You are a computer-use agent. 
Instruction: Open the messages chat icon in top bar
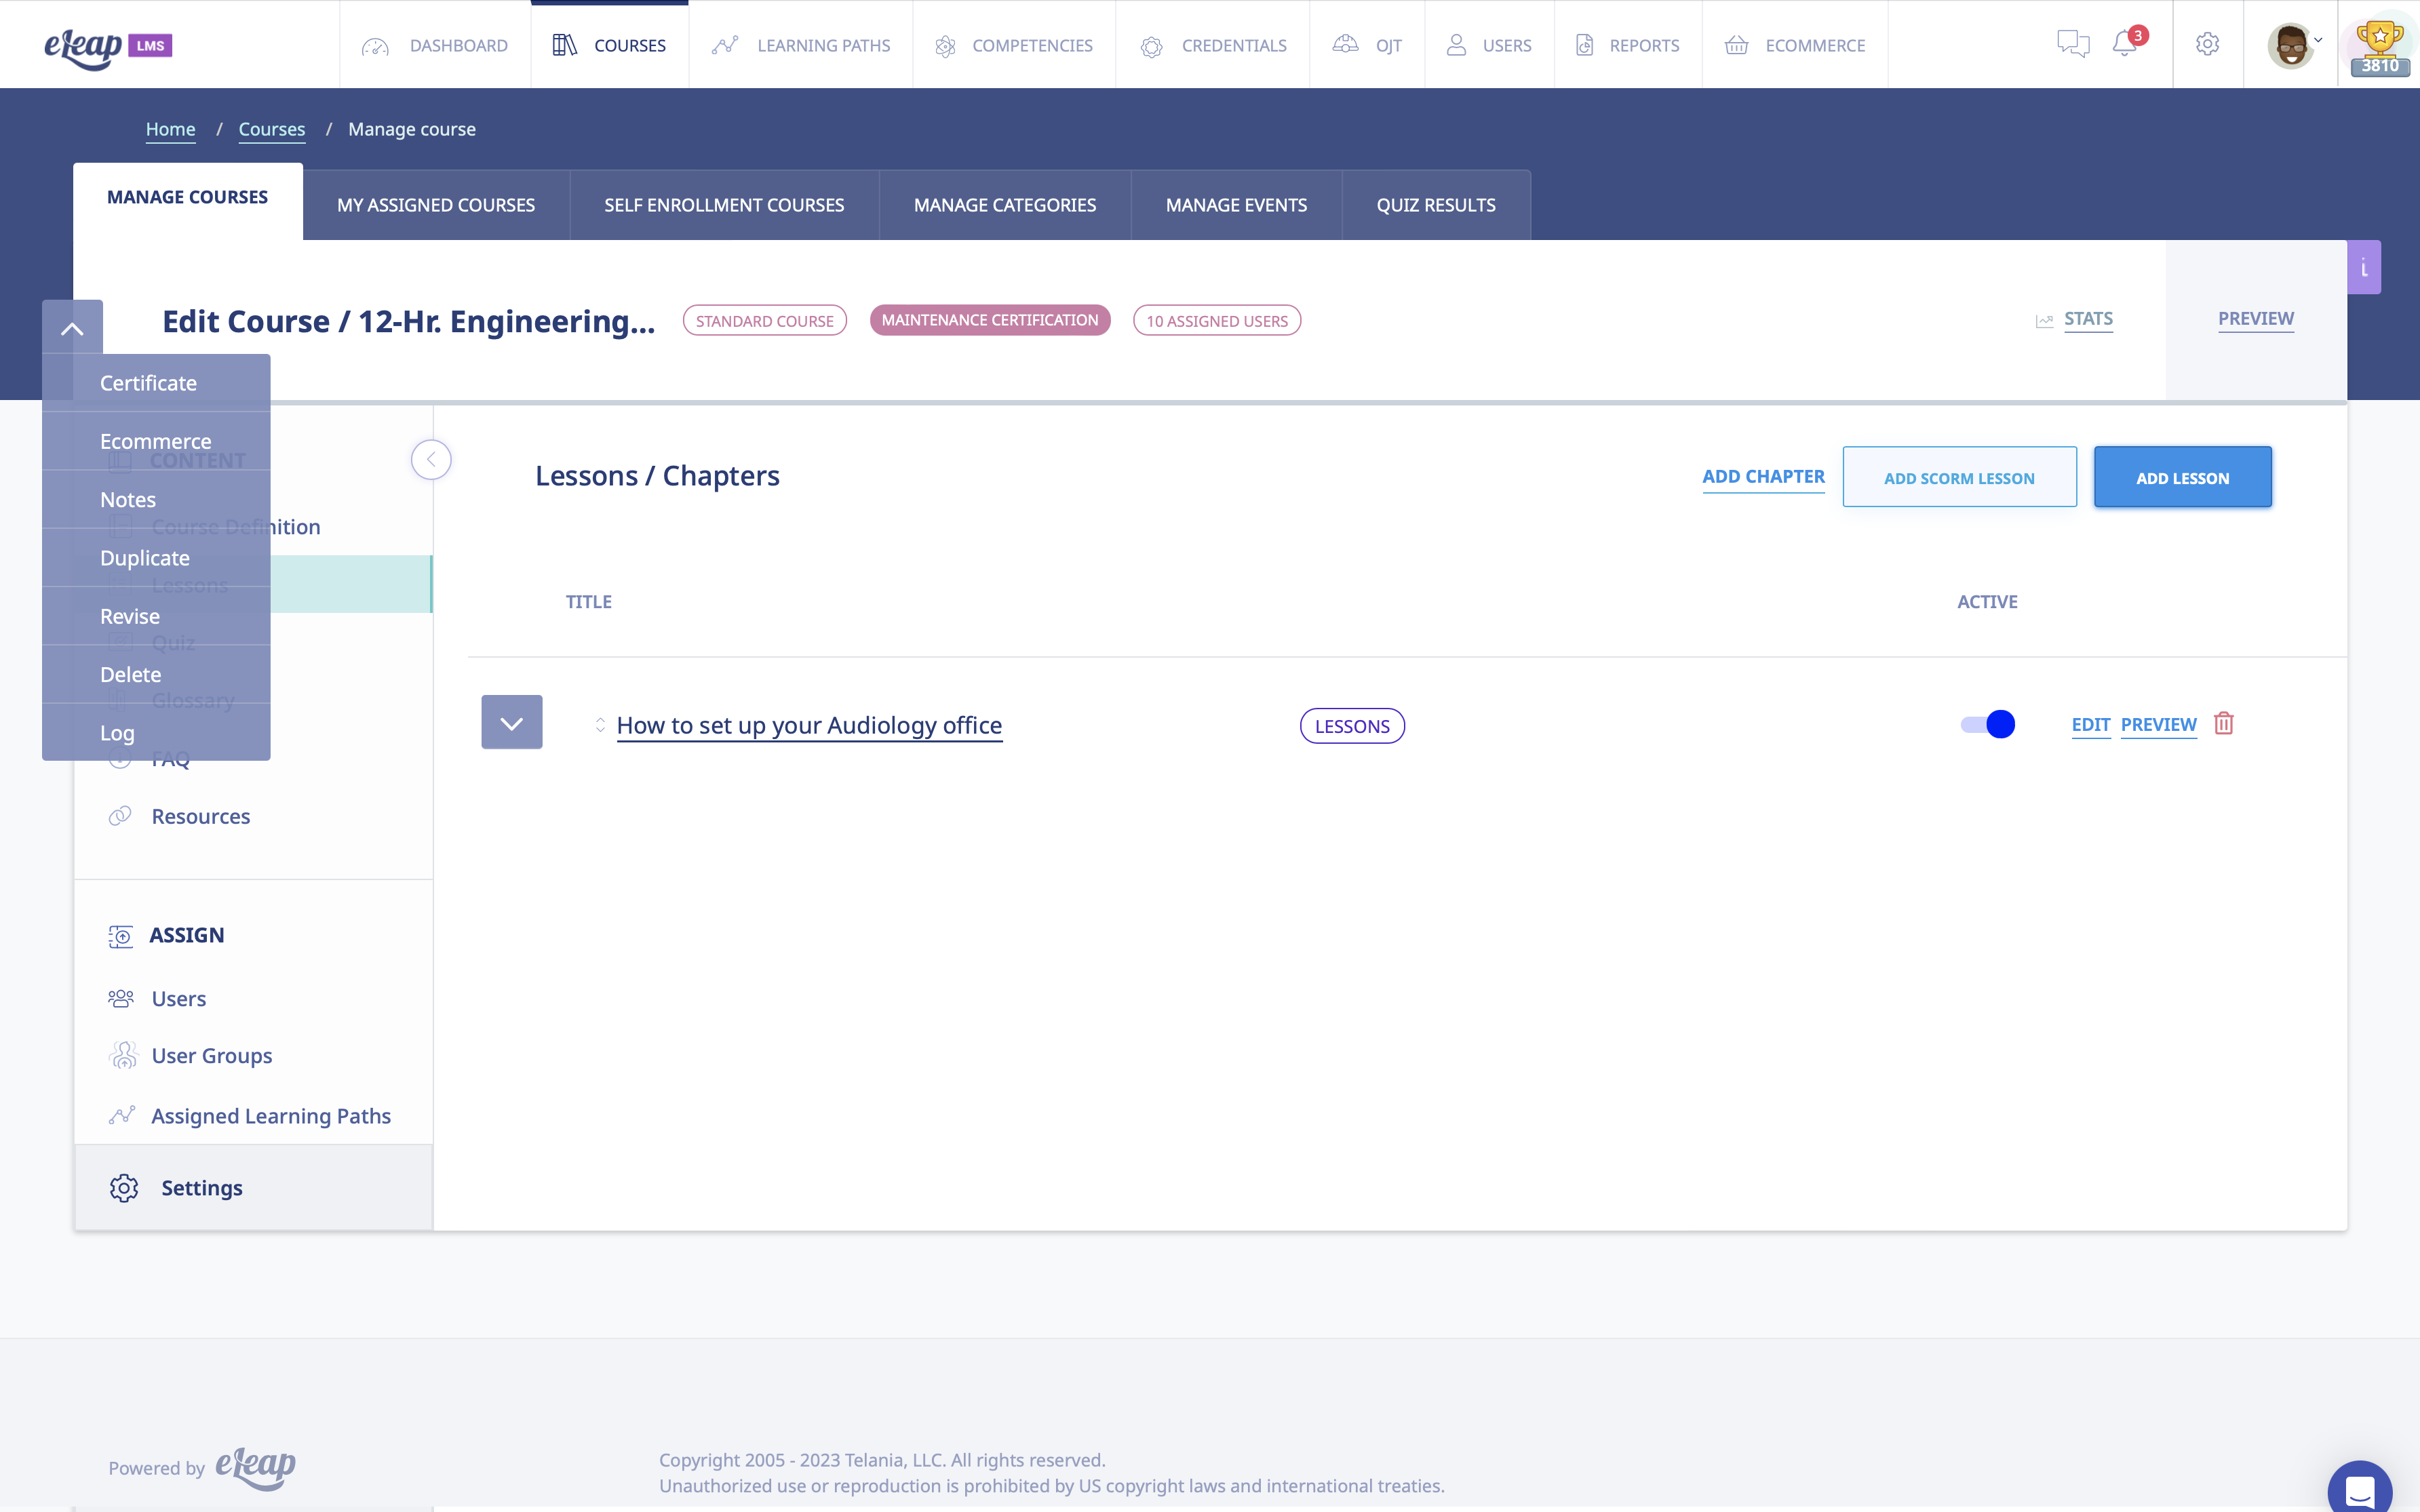(x=2073, y=44)
